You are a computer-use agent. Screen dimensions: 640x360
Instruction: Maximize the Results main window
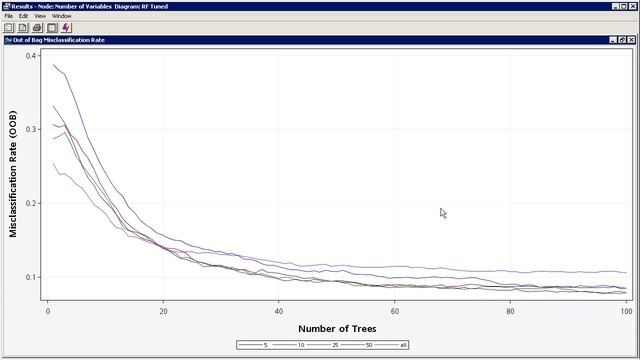tap(624, 7)
